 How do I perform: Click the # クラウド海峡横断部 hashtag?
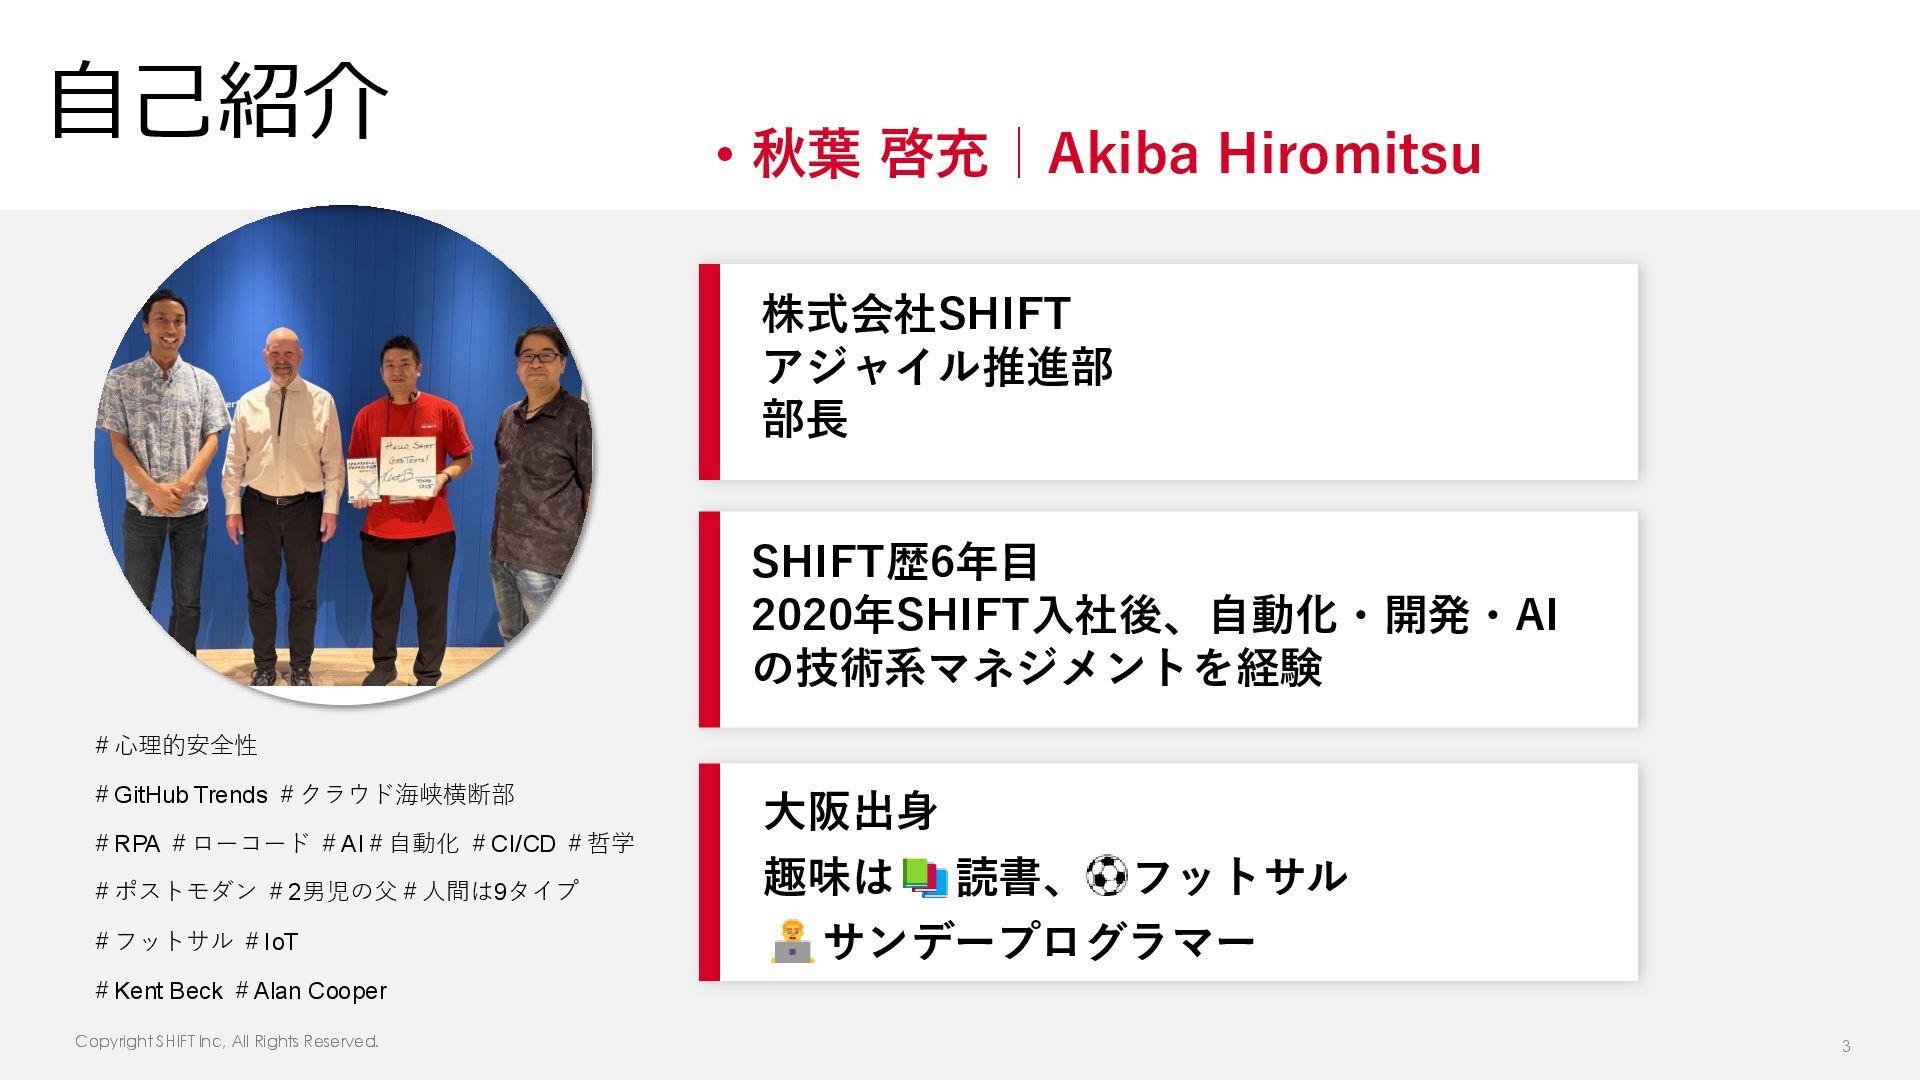(398, 795)
